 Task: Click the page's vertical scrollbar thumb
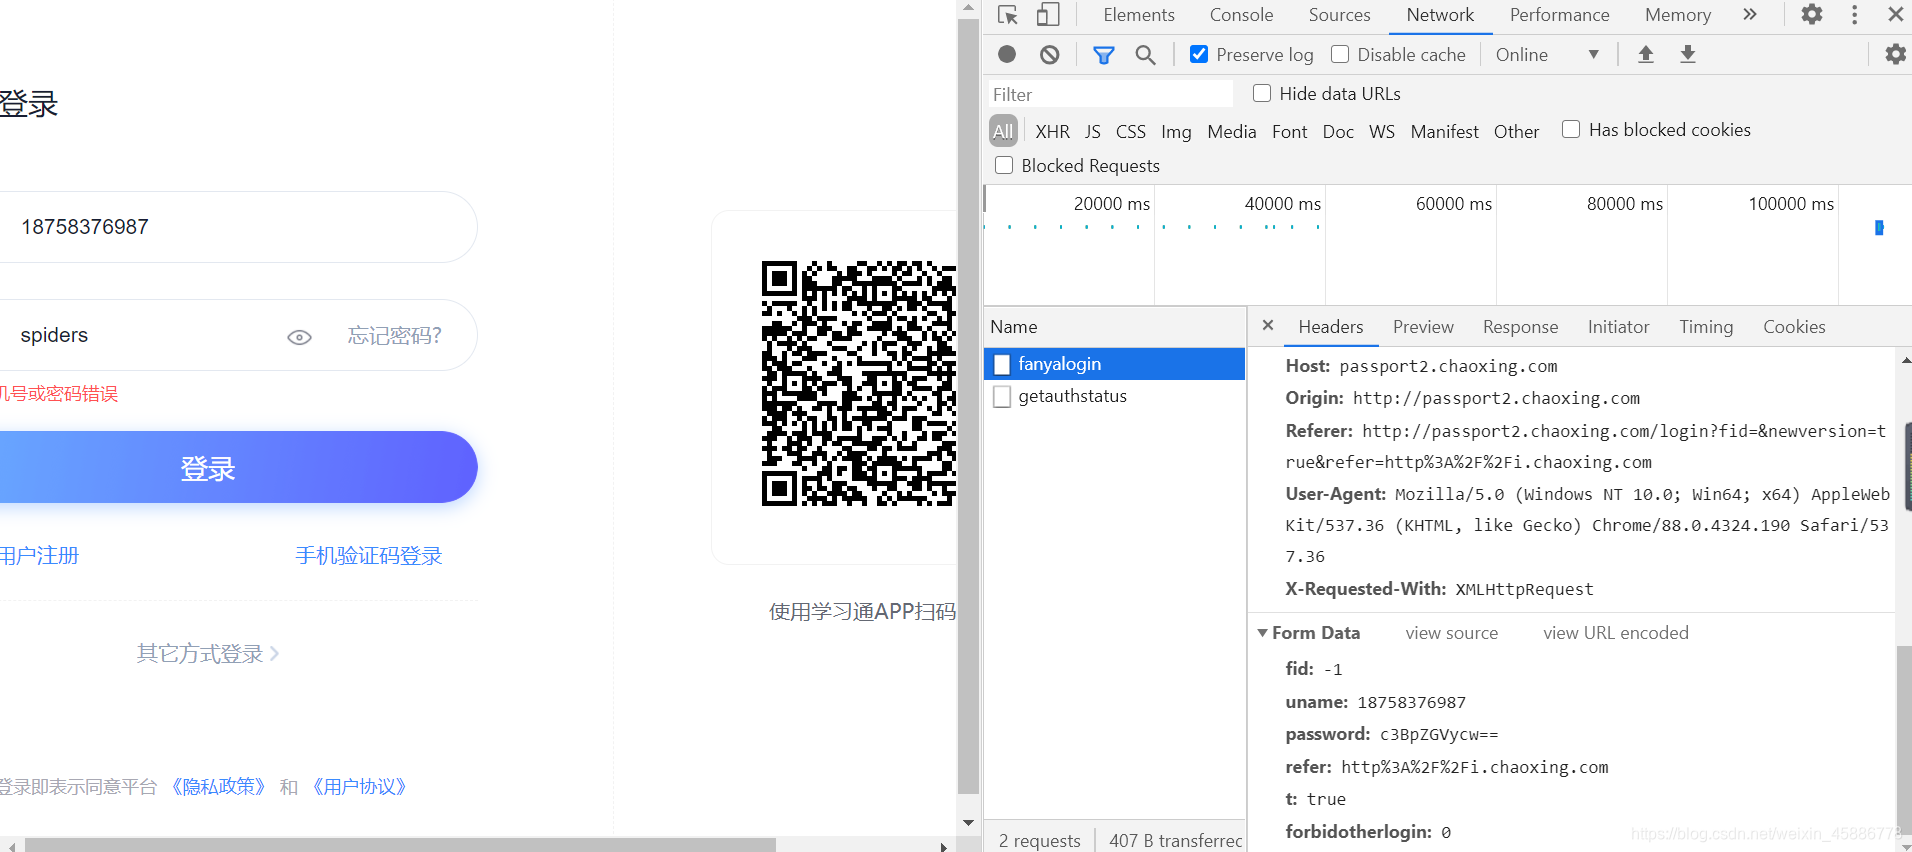click(x=967, y=405)
